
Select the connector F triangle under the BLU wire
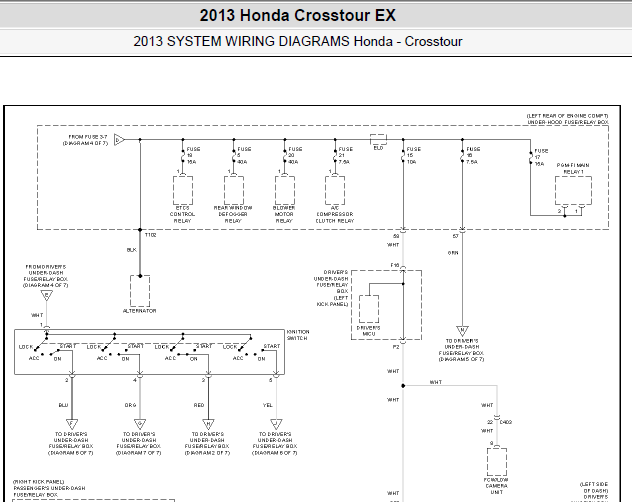pyautogui.click(x=72, y=424)
